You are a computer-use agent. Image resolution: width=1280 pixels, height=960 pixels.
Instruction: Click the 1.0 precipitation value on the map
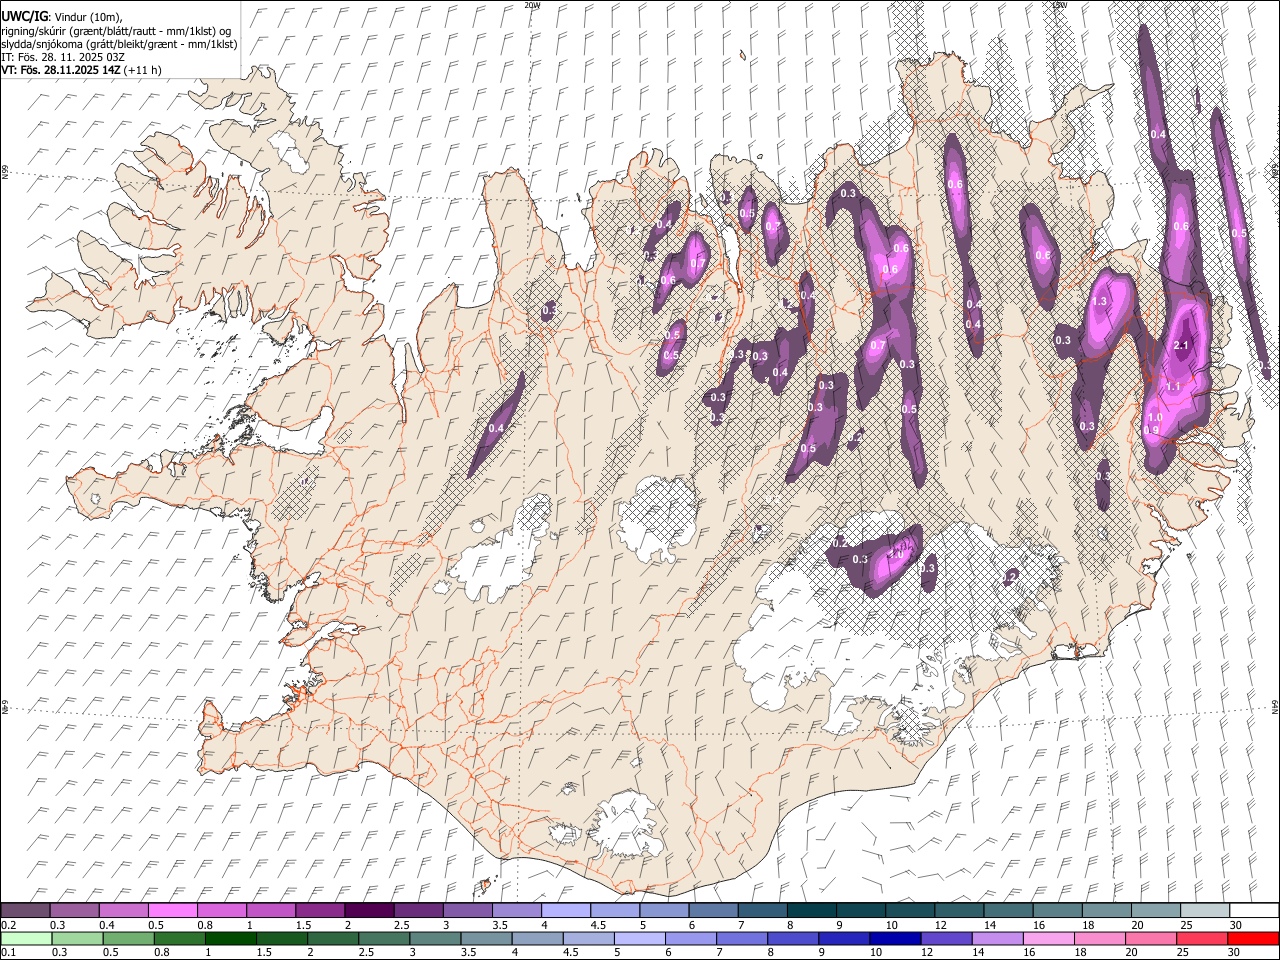click(1155, 418)
